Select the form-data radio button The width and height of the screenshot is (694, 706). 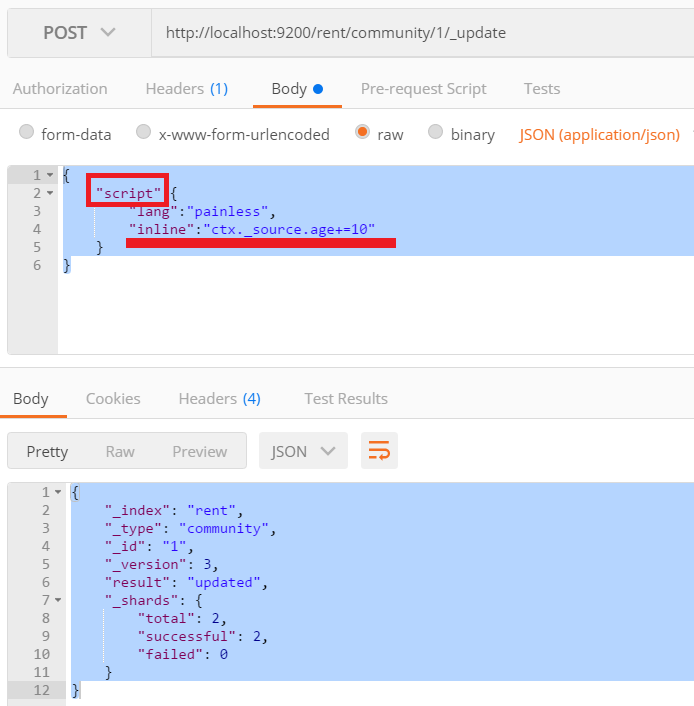(27, 132)
